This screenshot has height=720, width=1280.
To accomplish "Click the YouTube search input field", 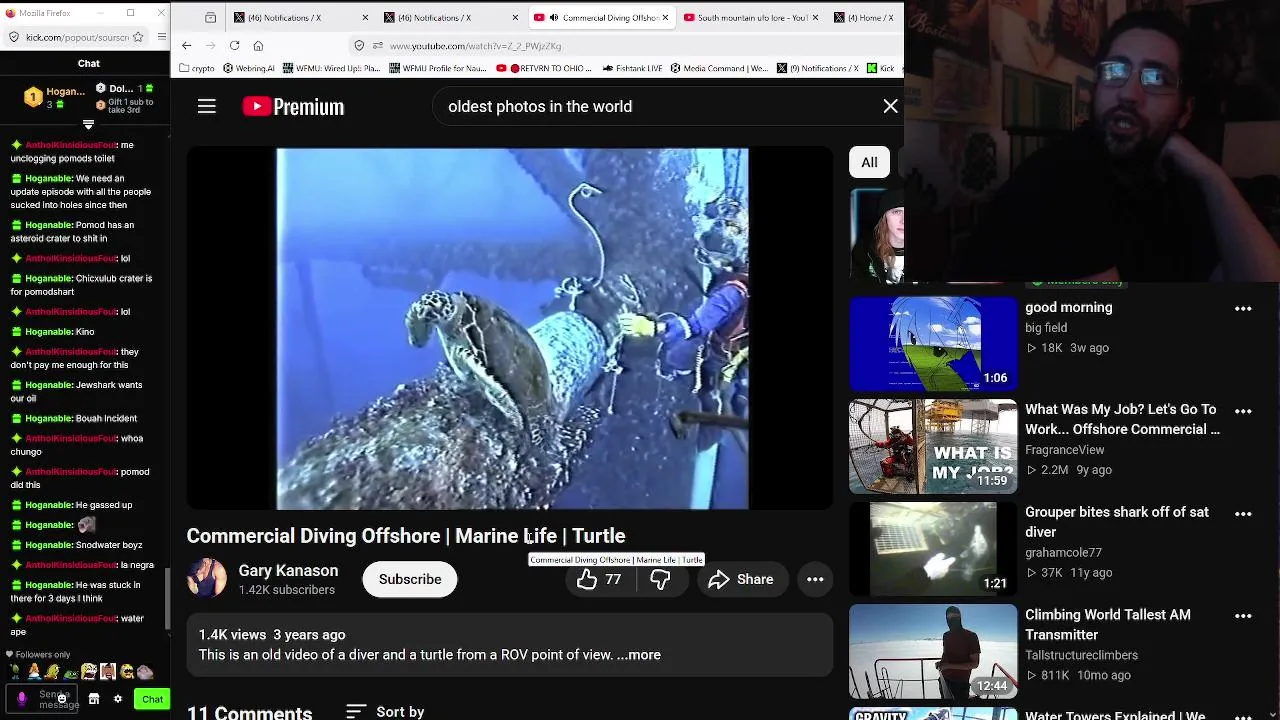I will [655, 106].
